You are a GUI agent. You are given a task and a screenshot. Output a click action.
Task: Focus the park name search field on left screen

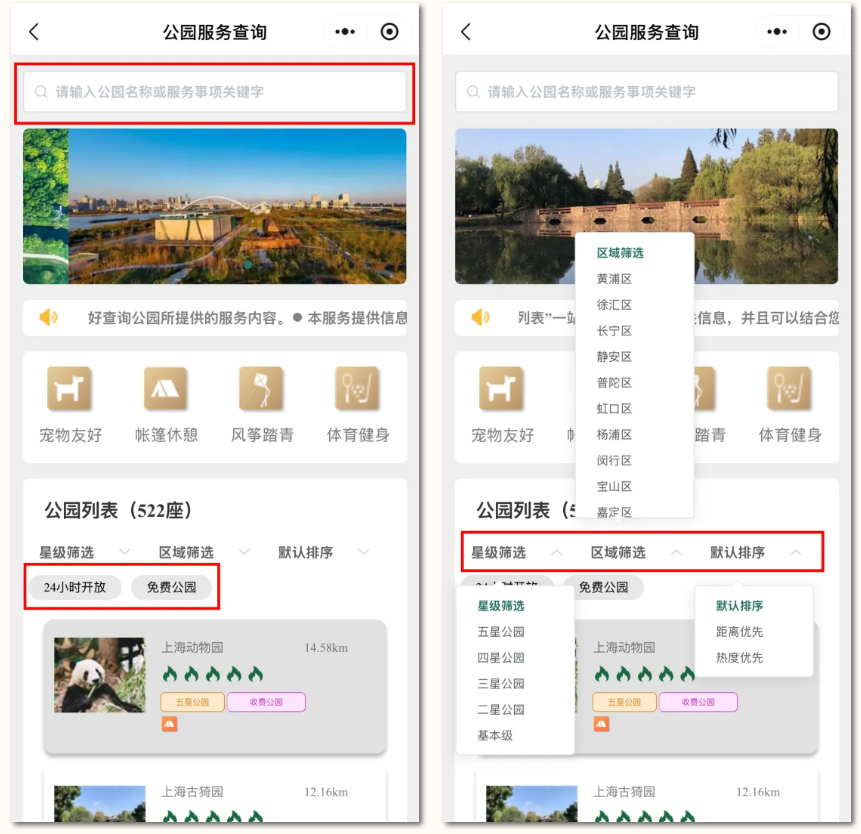click(x=215, y=92)
